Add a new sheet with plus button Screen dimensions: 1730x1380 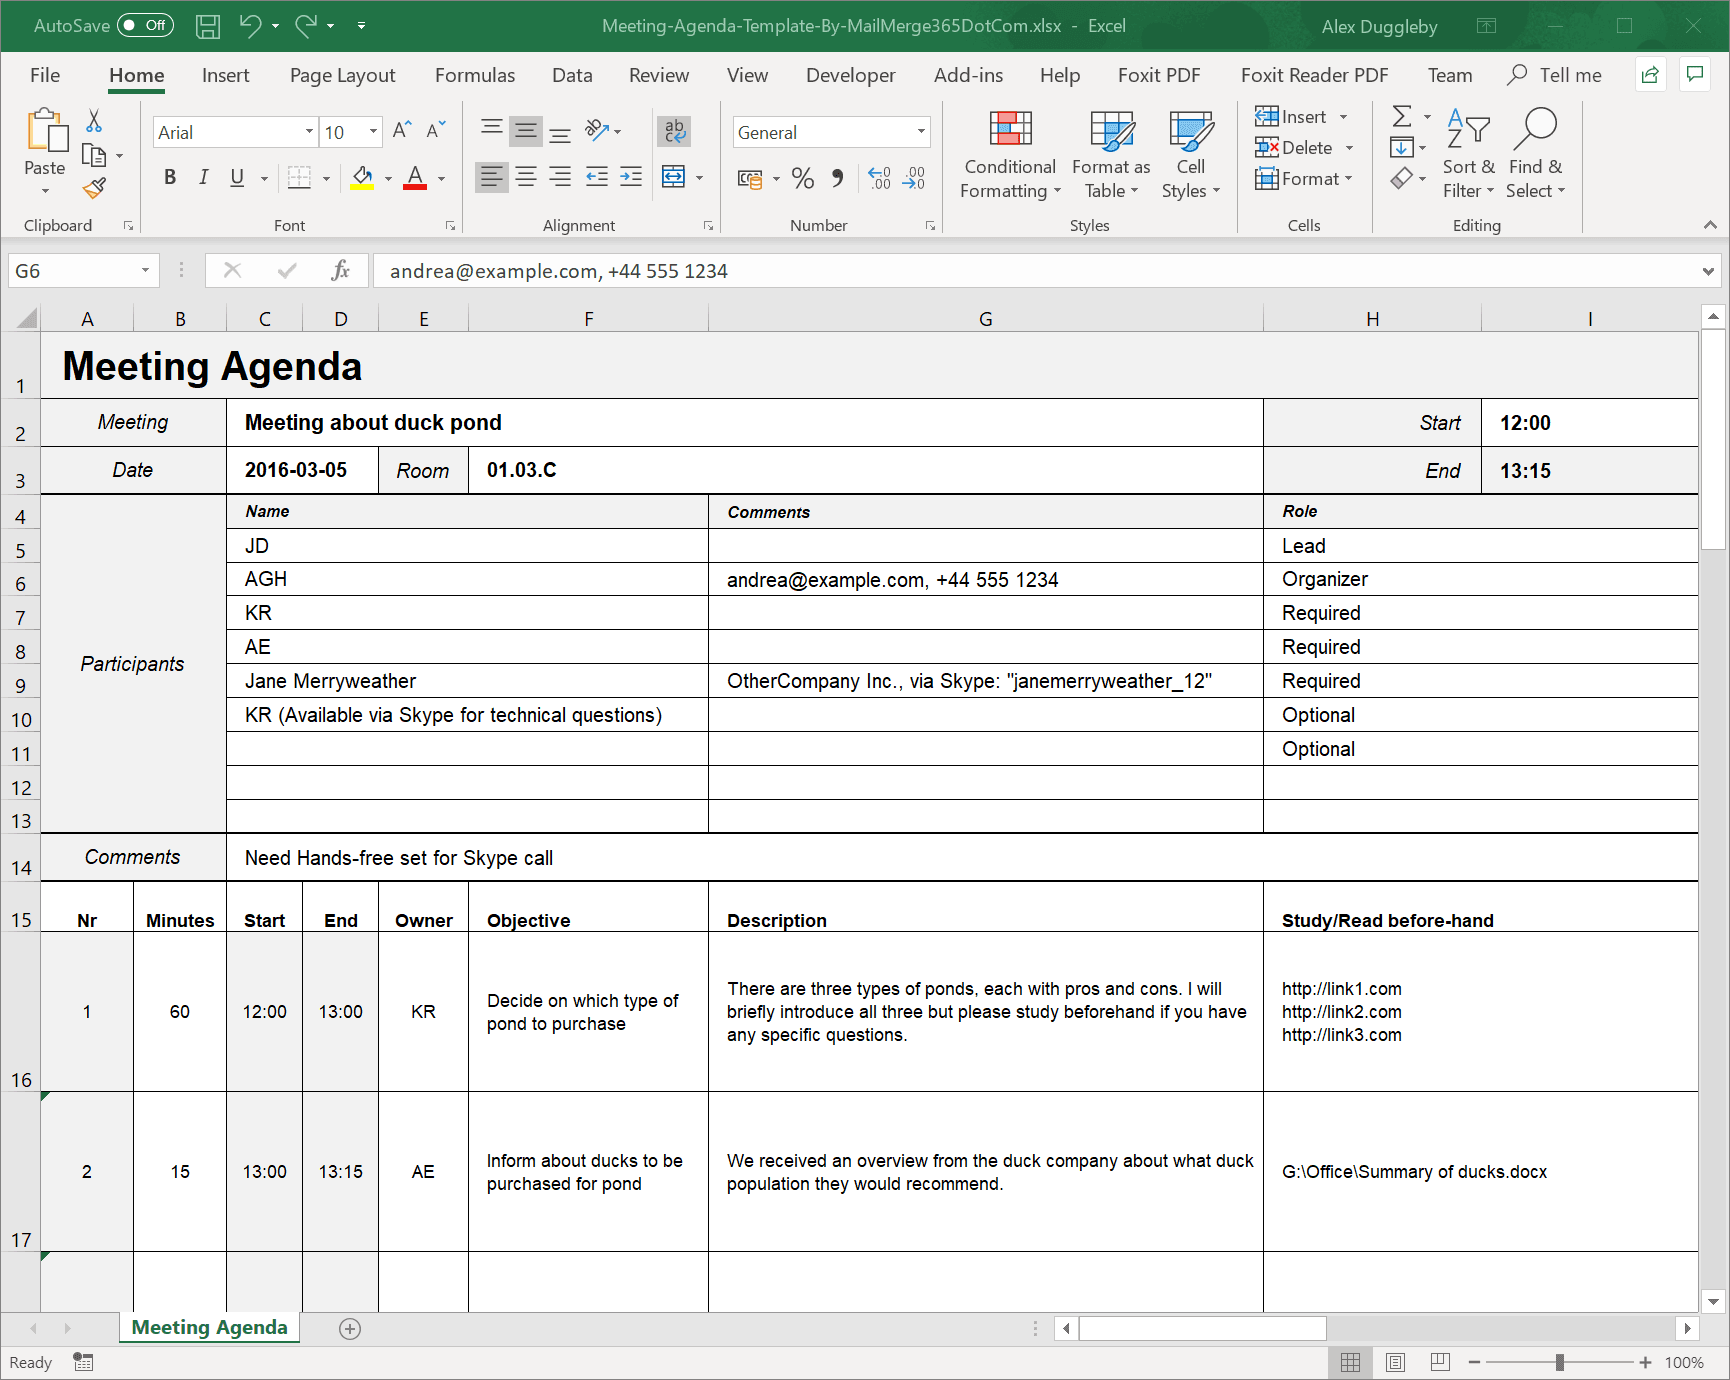(x=350, y=1328)
